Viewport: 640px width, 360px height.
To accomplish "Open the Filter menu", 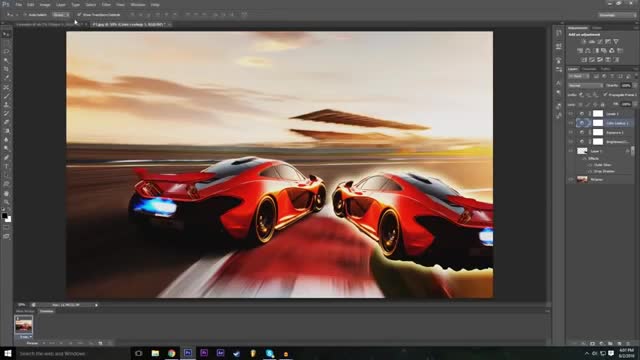I will 106,5.
